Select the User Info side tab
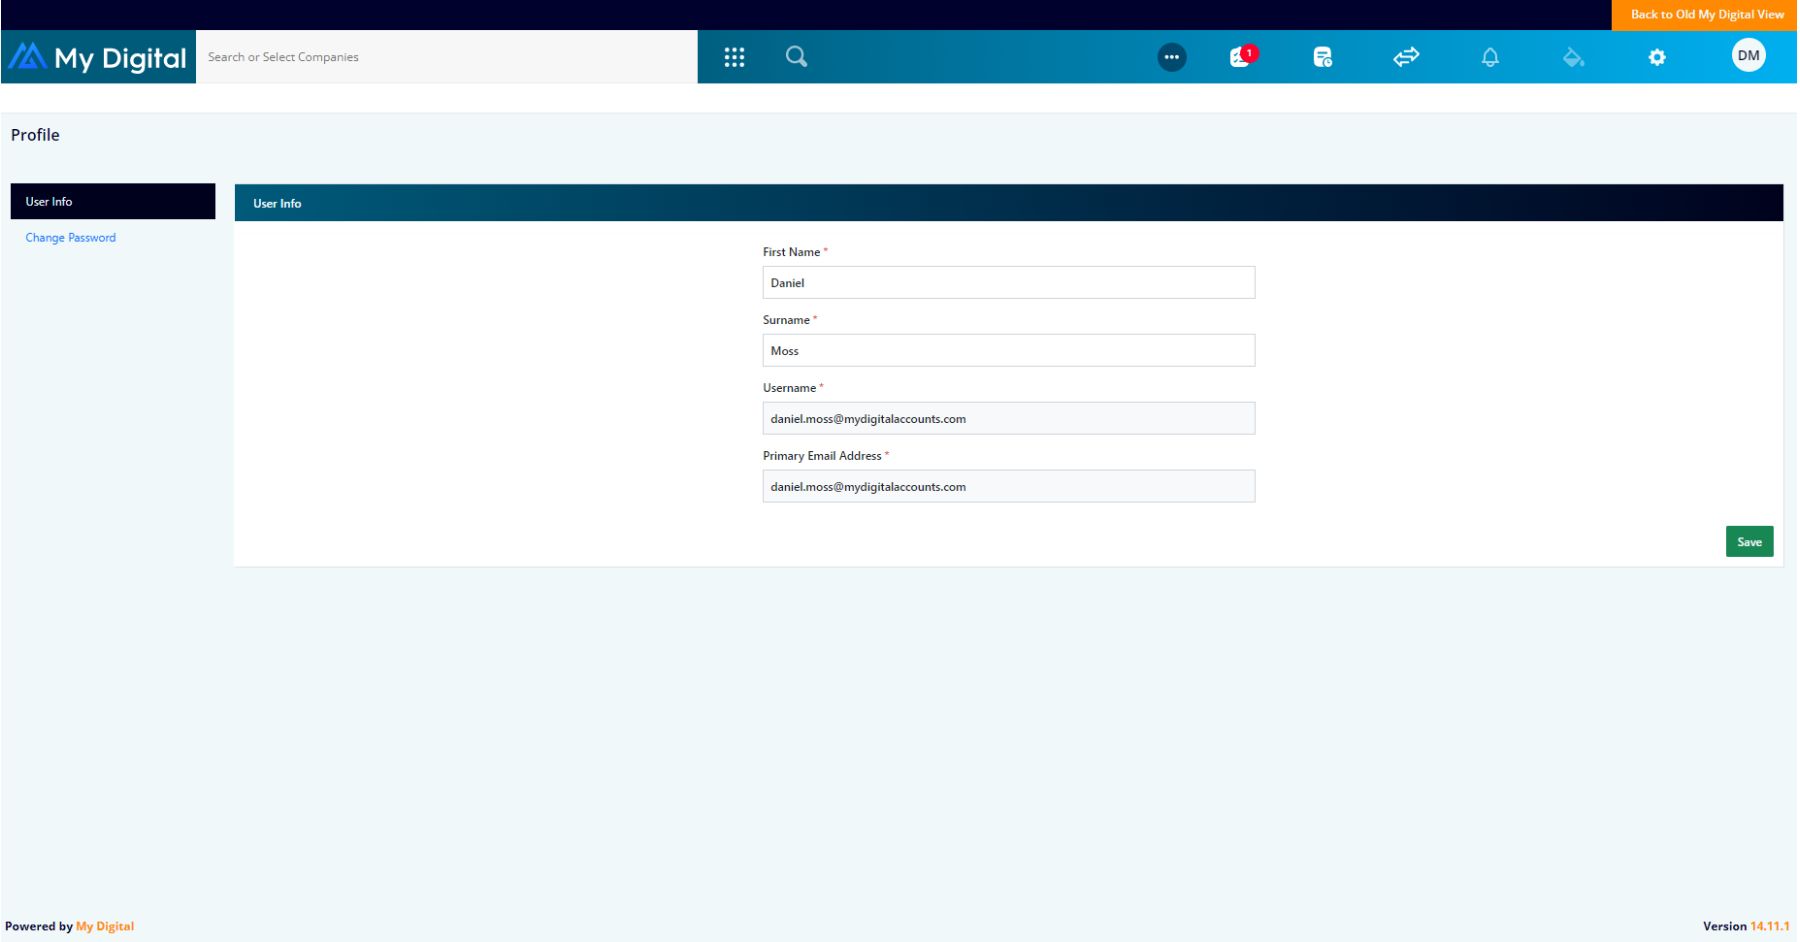The image size is (1800, 942). 112,201
